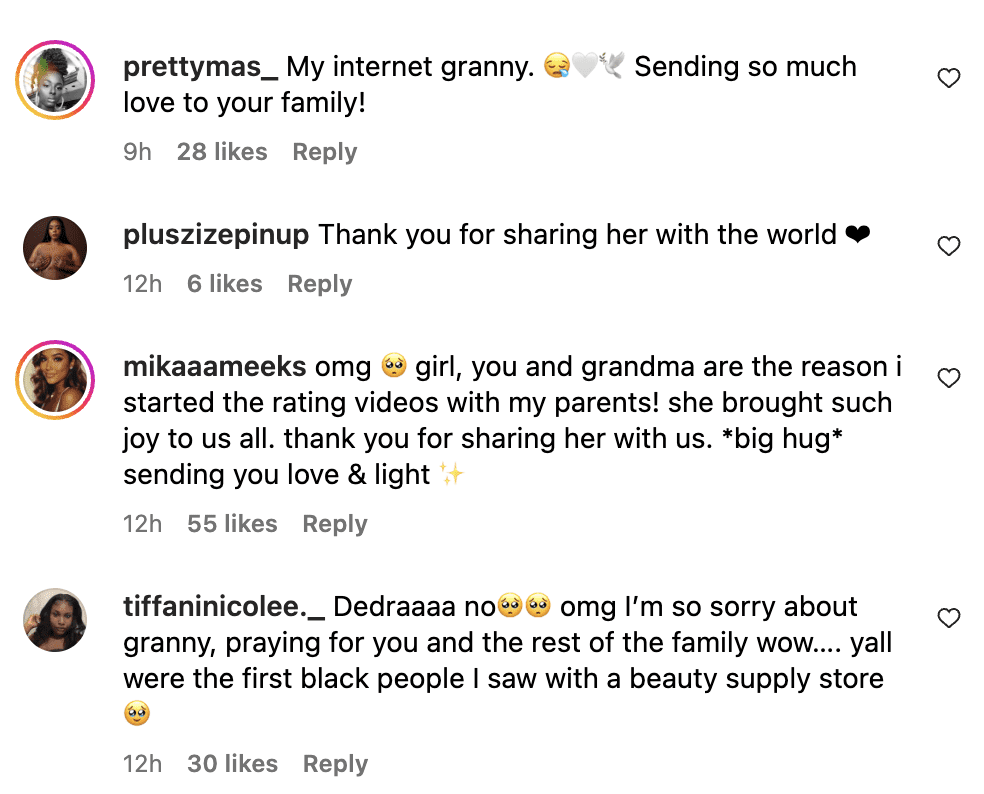View the 6 likes on pluszizepinup's comment
Screen dimensions: 984x794
[224, 283]
